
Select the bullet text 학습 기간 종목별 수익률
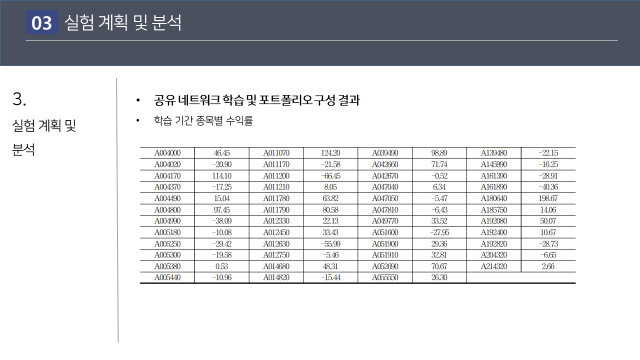tap(203, 120)
